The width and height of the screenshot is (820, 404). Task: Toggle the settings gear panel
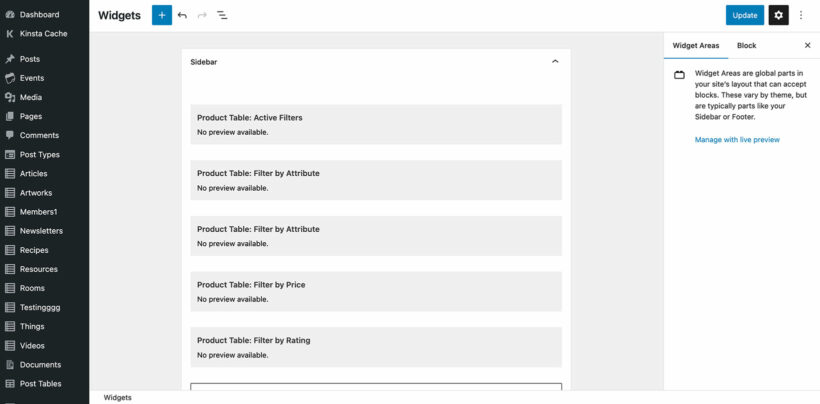778,15
